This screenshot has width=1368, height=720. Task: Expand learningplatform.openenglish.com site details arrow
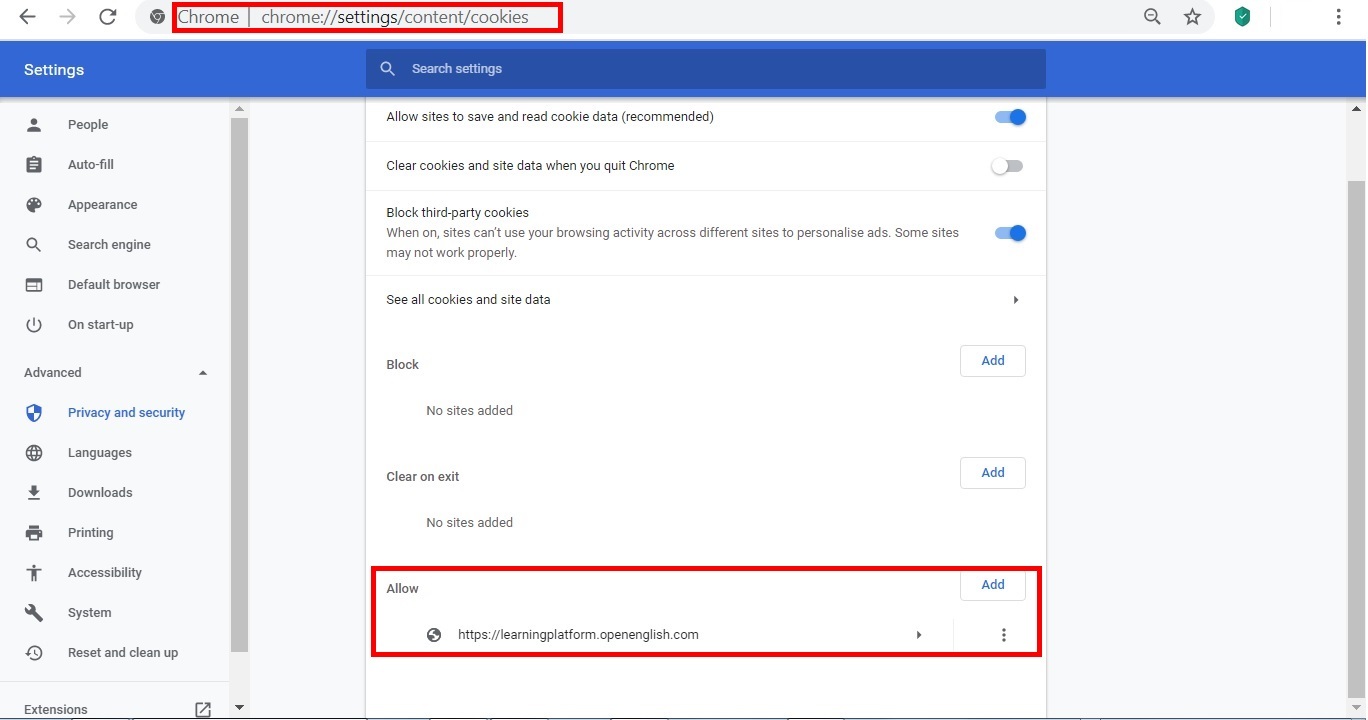click(919, 635)
